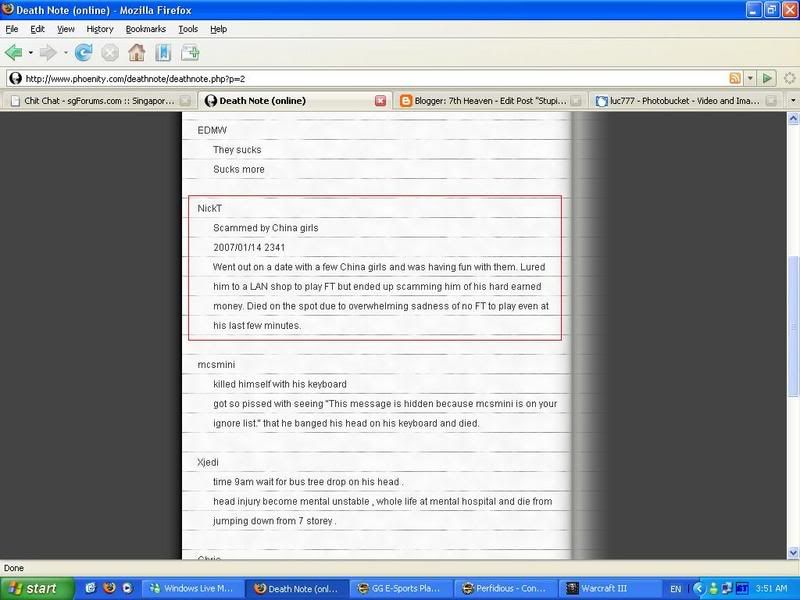Open the list all tabs dropdown
The image size is (800, 600).
tap(792, 101)
